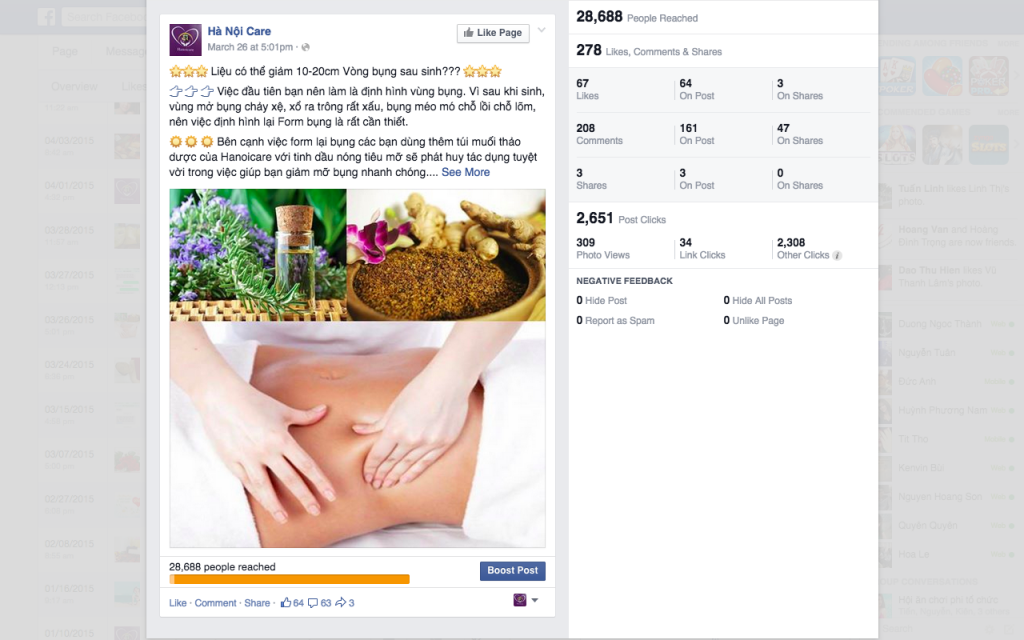Screen dimensions: 1024x640
Task: Click the Boost Post button
Action: pyautogui.click(x=513, y=571)
